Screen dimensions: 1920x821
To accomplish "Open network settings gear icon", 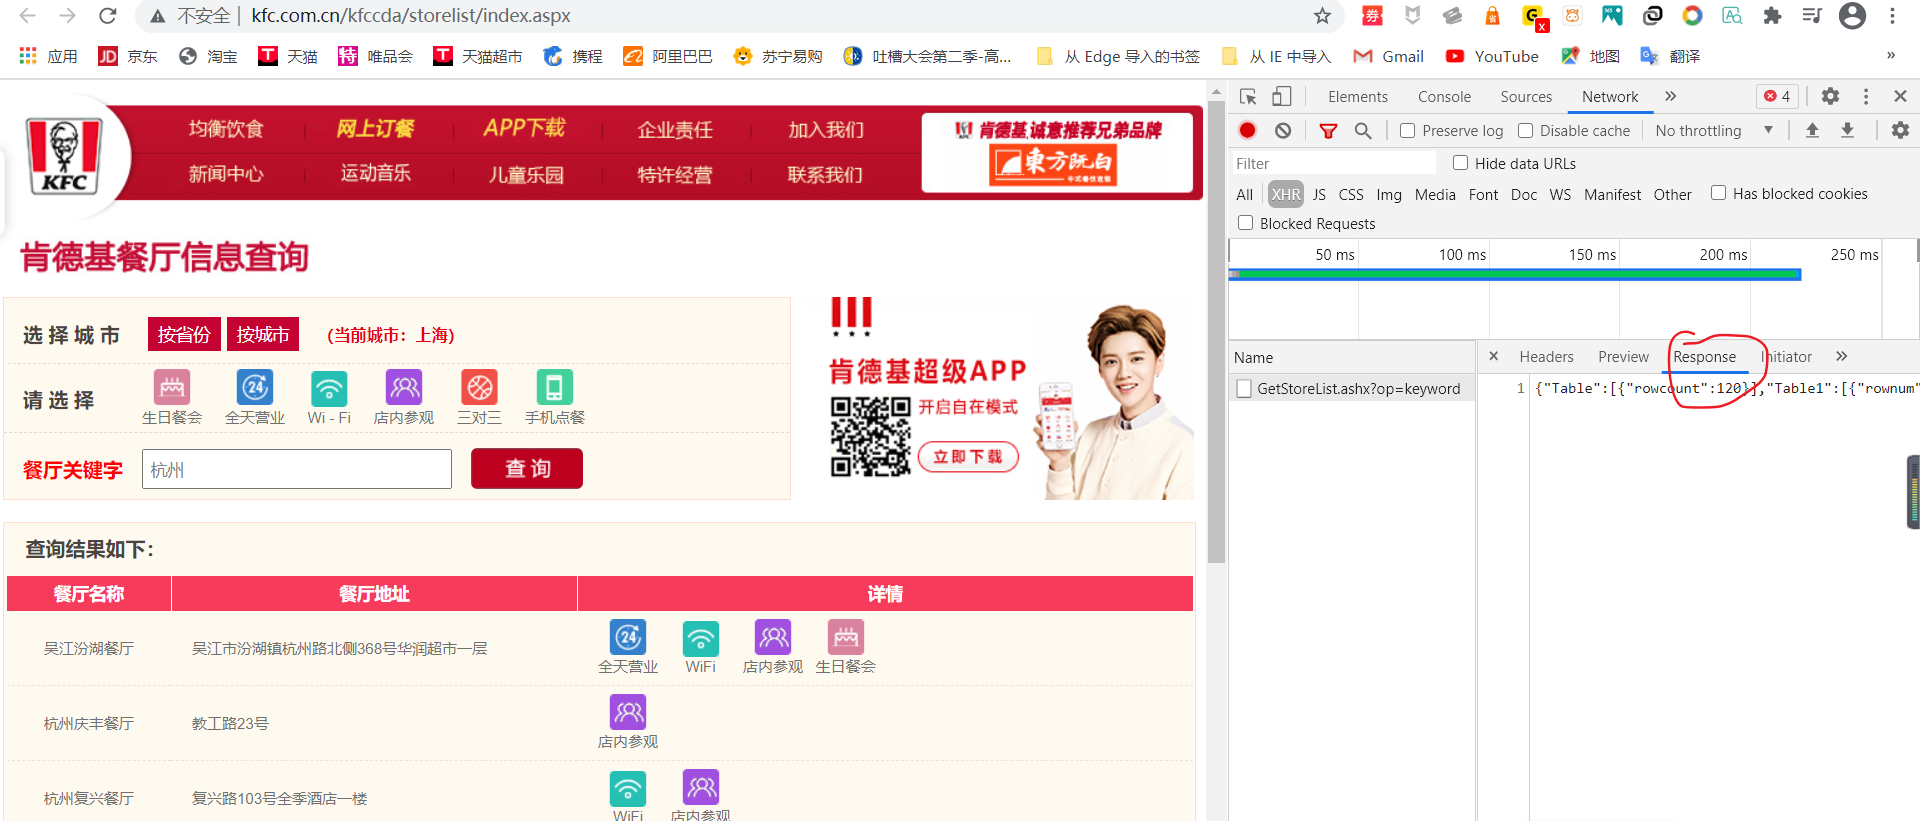I will click(x=1900, y=130).
